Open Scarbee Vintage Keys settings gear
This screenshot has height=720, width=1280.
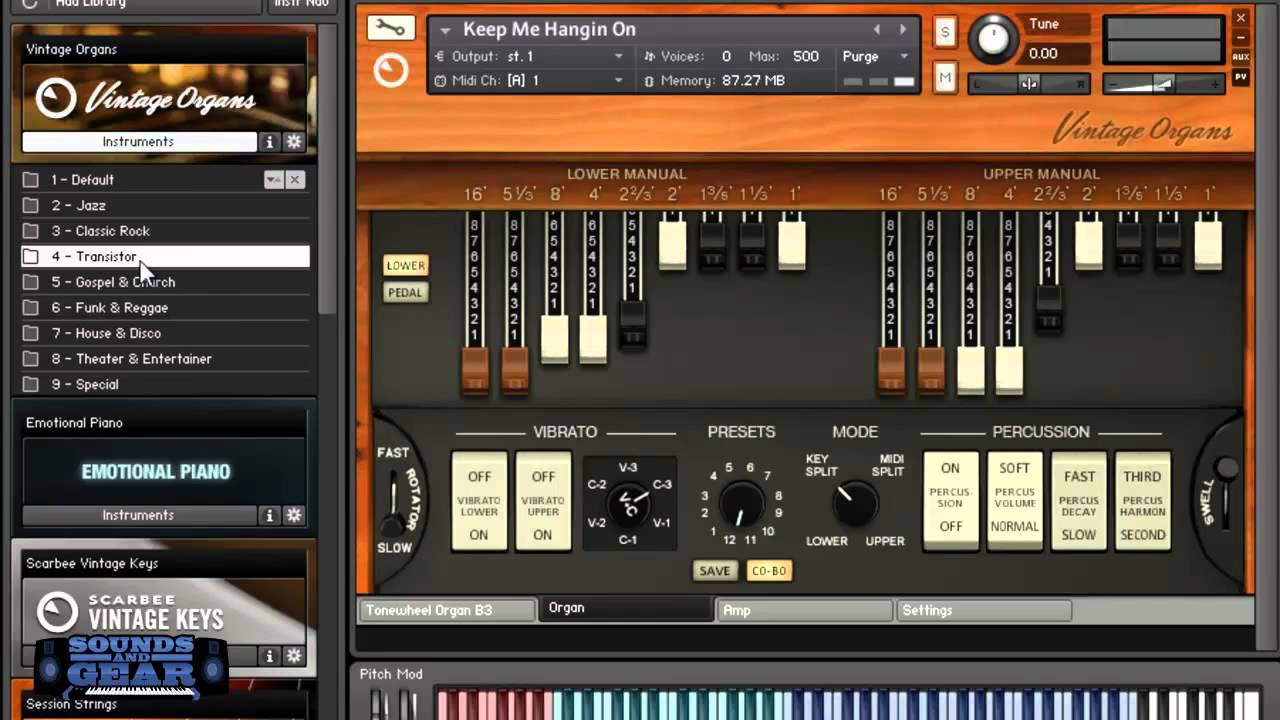click(294, 656)
